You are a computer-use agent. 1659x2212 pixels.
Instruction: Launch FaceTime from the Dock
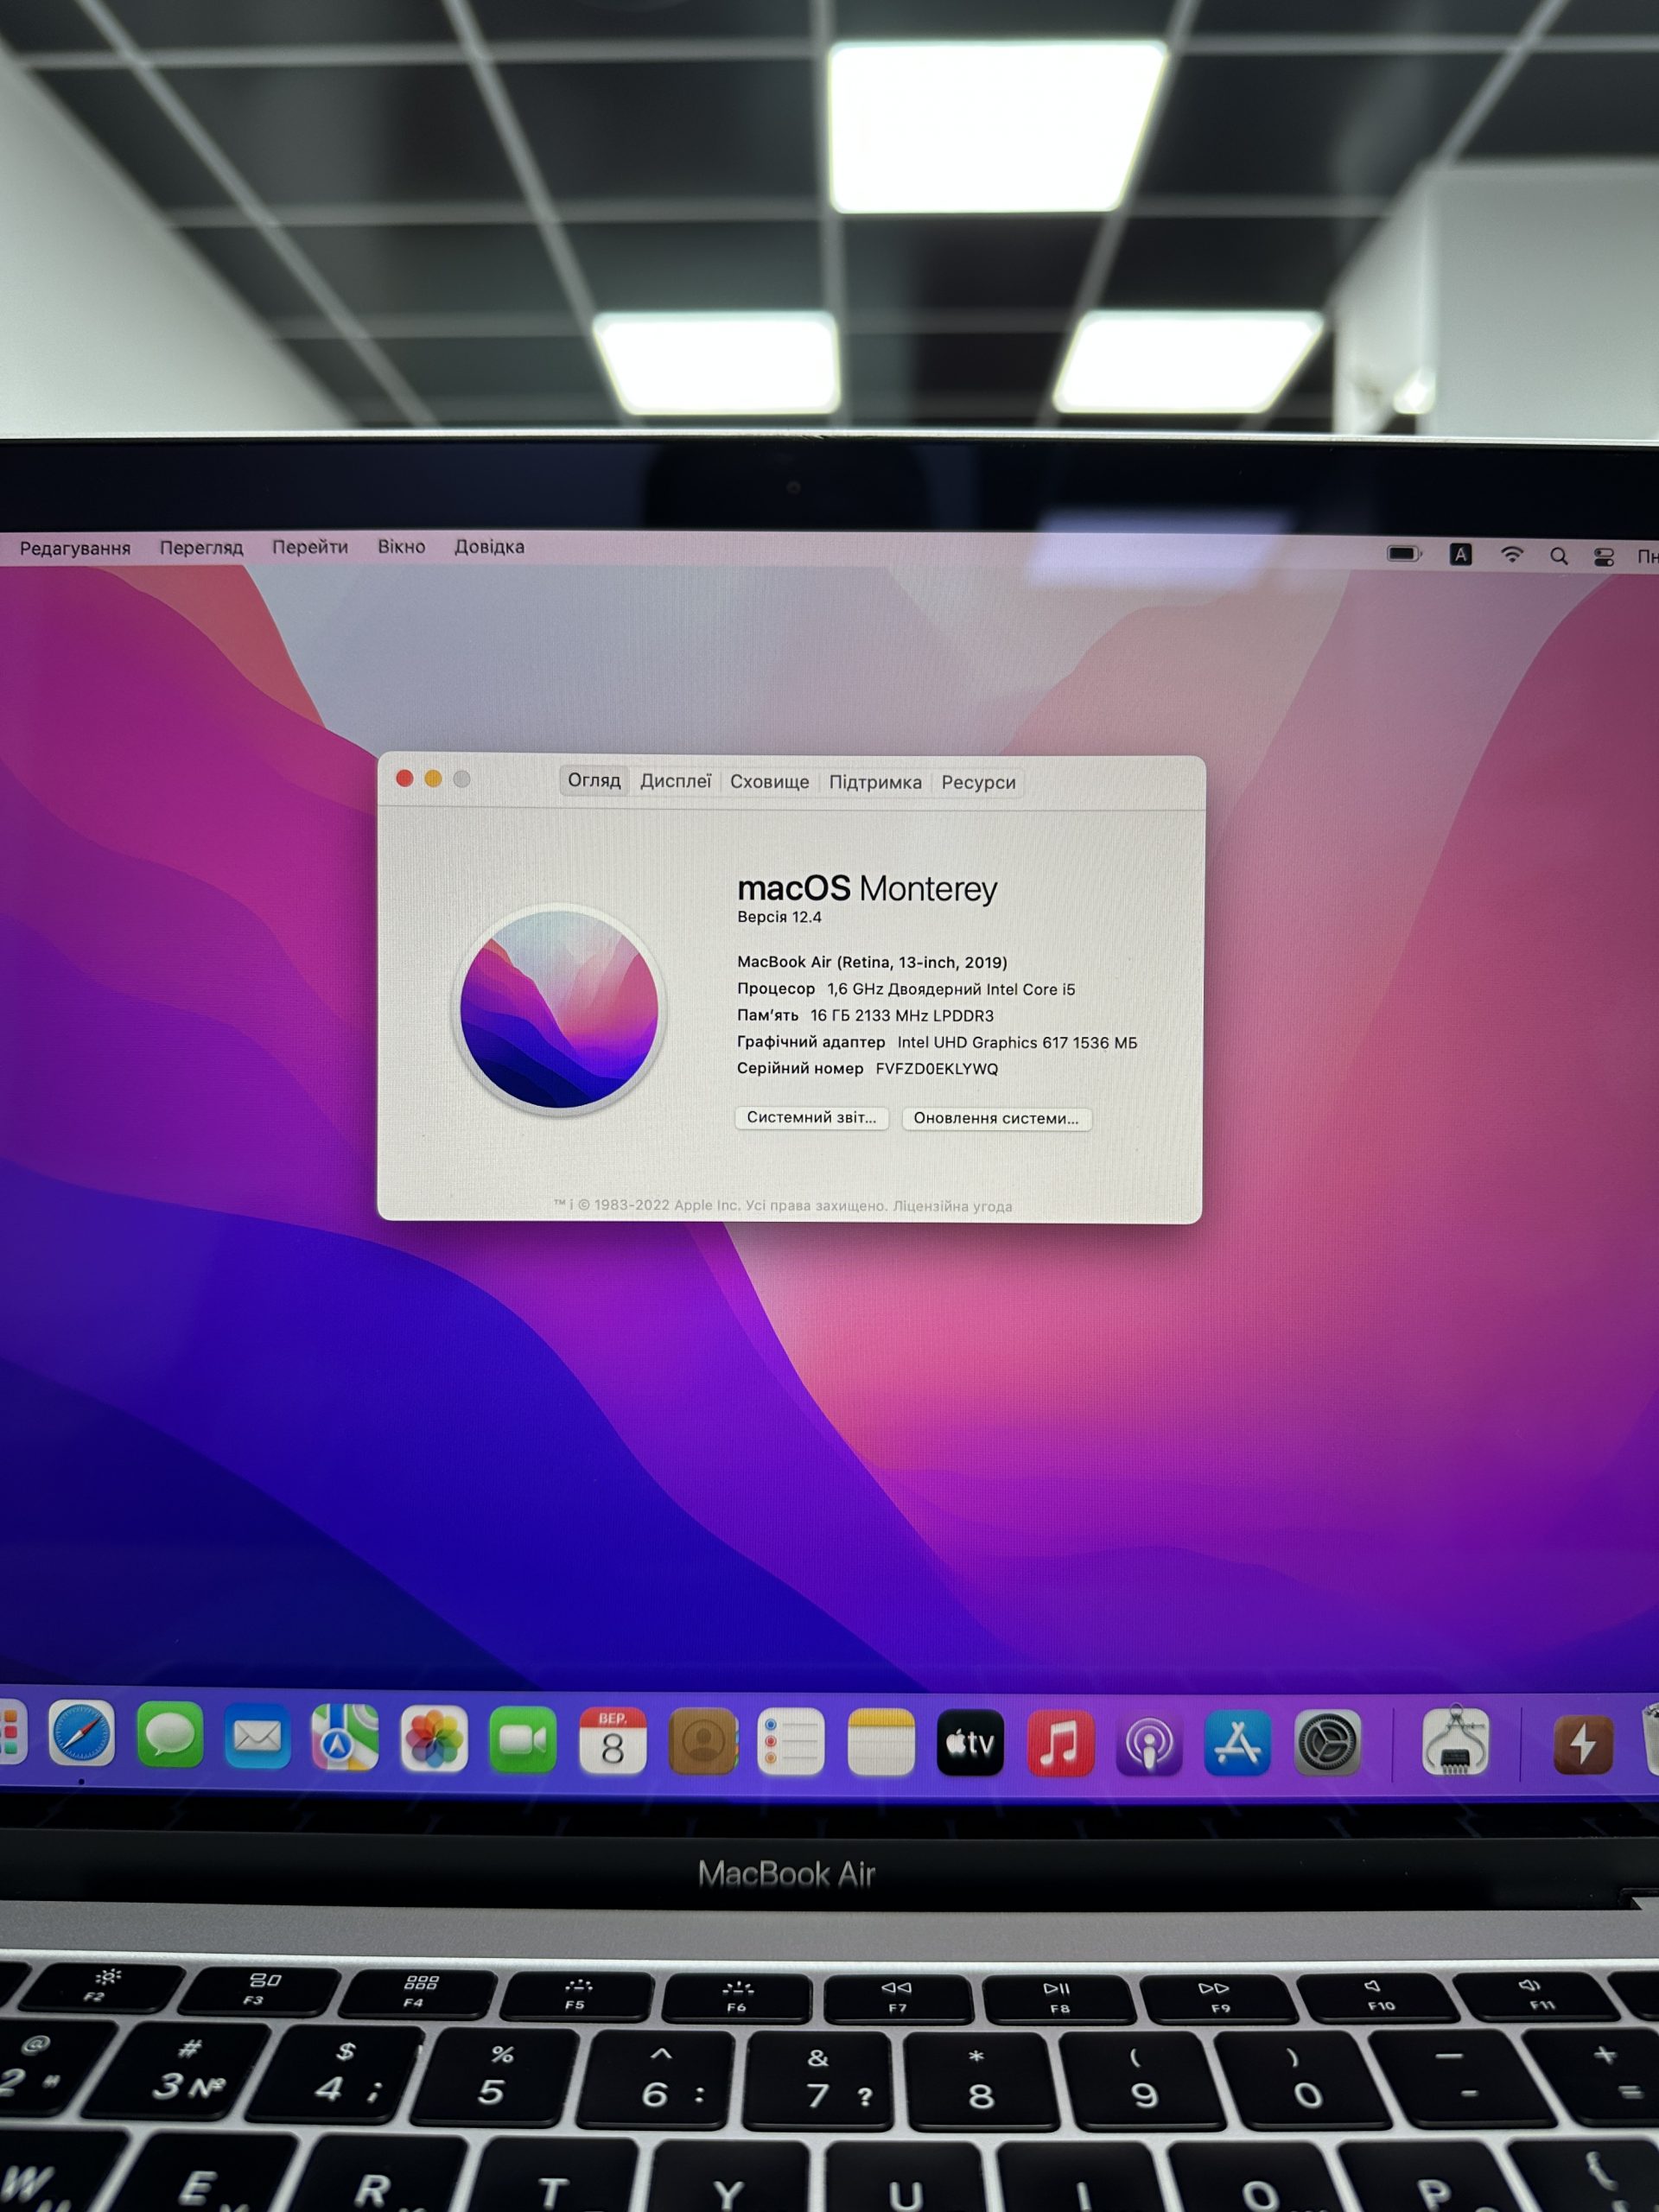[523, 1740]
